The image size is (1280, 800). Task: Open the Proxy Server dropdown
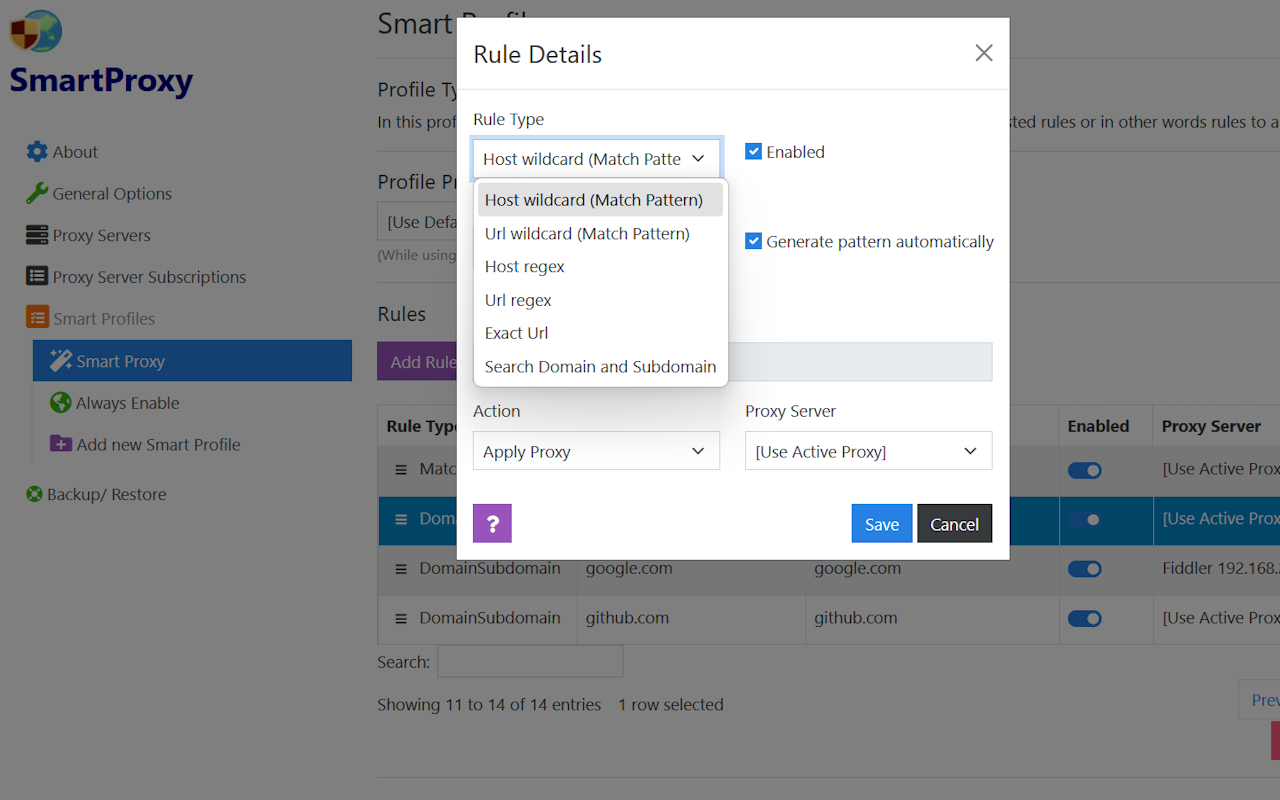coord(868,451)
